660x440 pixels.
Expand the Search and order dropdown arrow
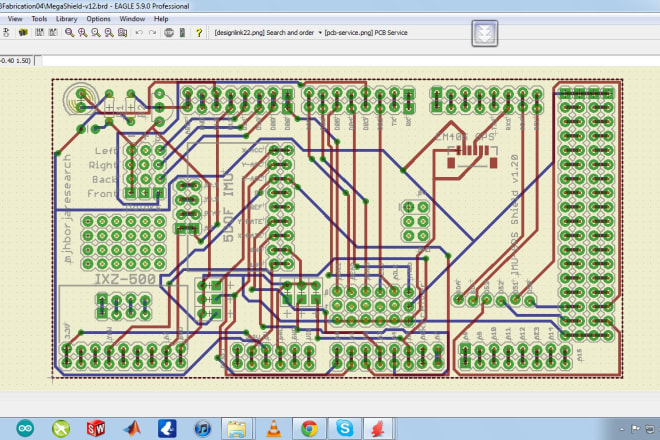[x=320, y=32]
